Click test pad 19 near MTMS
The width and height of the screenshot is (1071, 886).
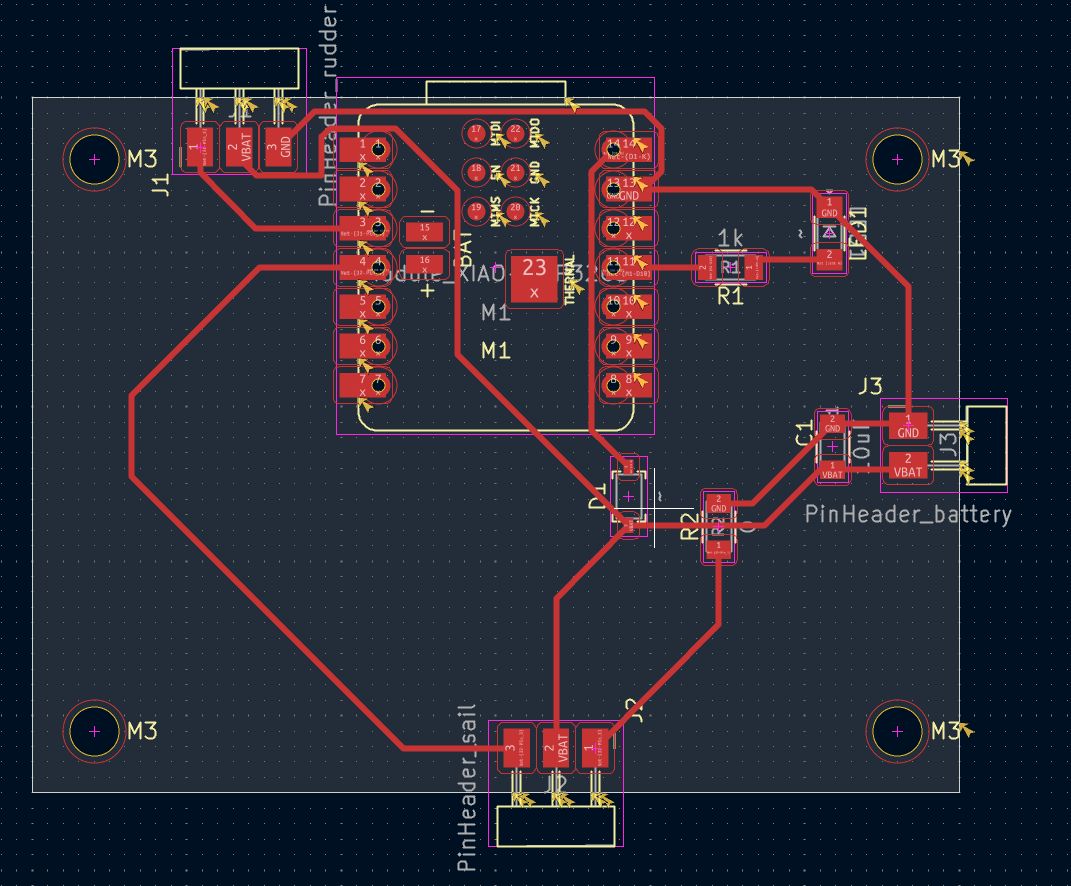tap(475, 210)
